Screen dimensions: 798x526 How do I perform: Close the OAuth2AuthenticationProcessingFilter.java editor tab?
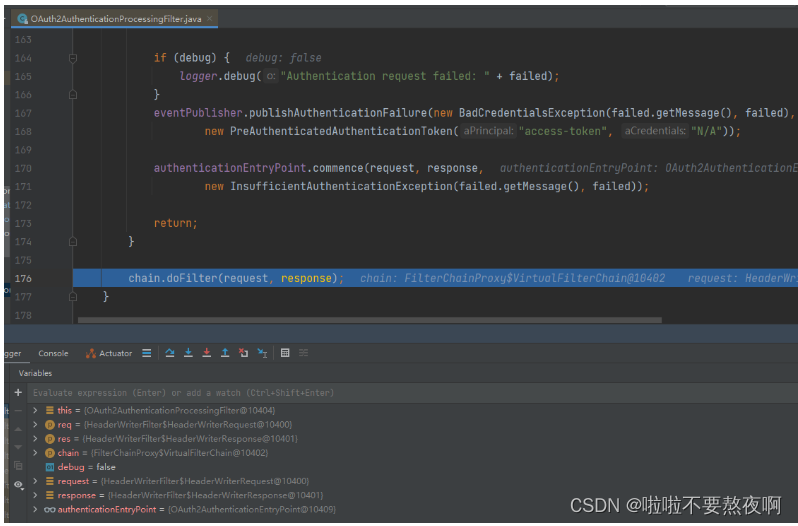point(211,19)
